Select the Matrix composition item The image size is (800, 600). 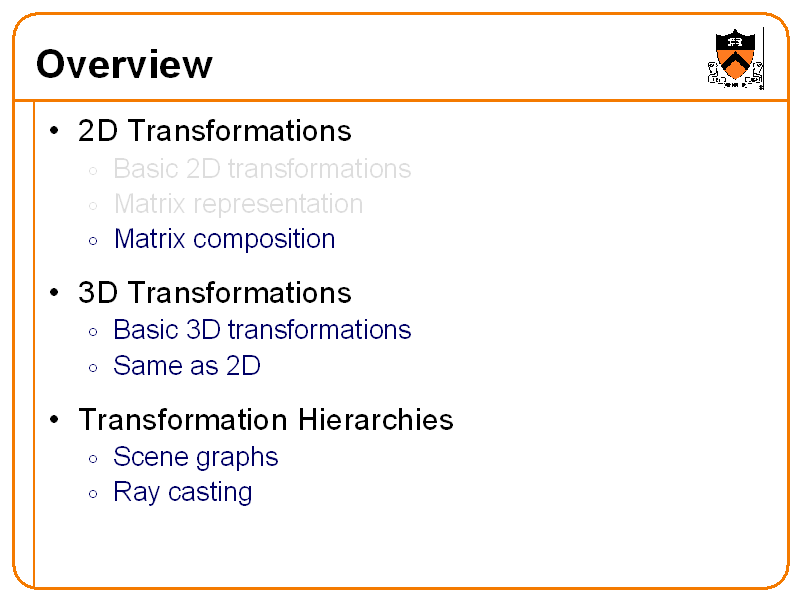[224, 239]
